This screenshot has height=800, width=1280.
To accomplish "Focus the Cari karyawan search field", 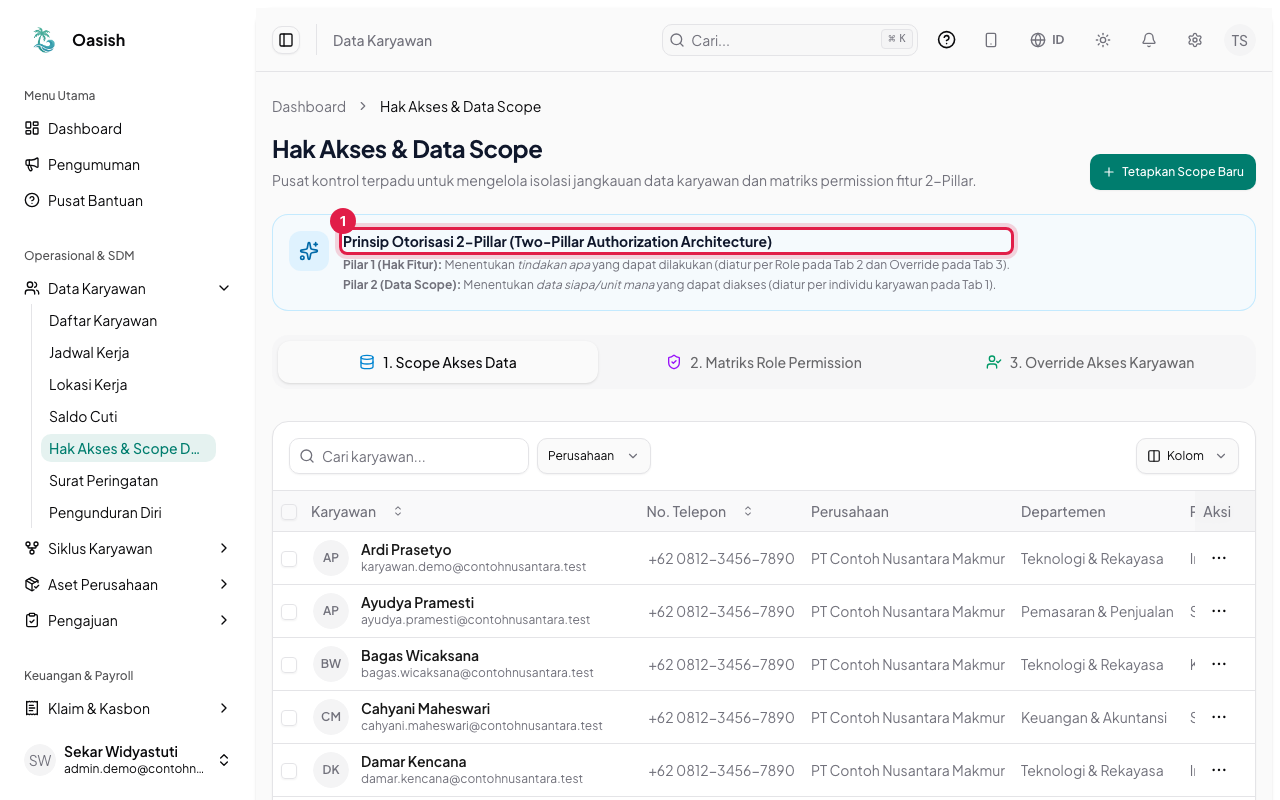I will [409, 456].
